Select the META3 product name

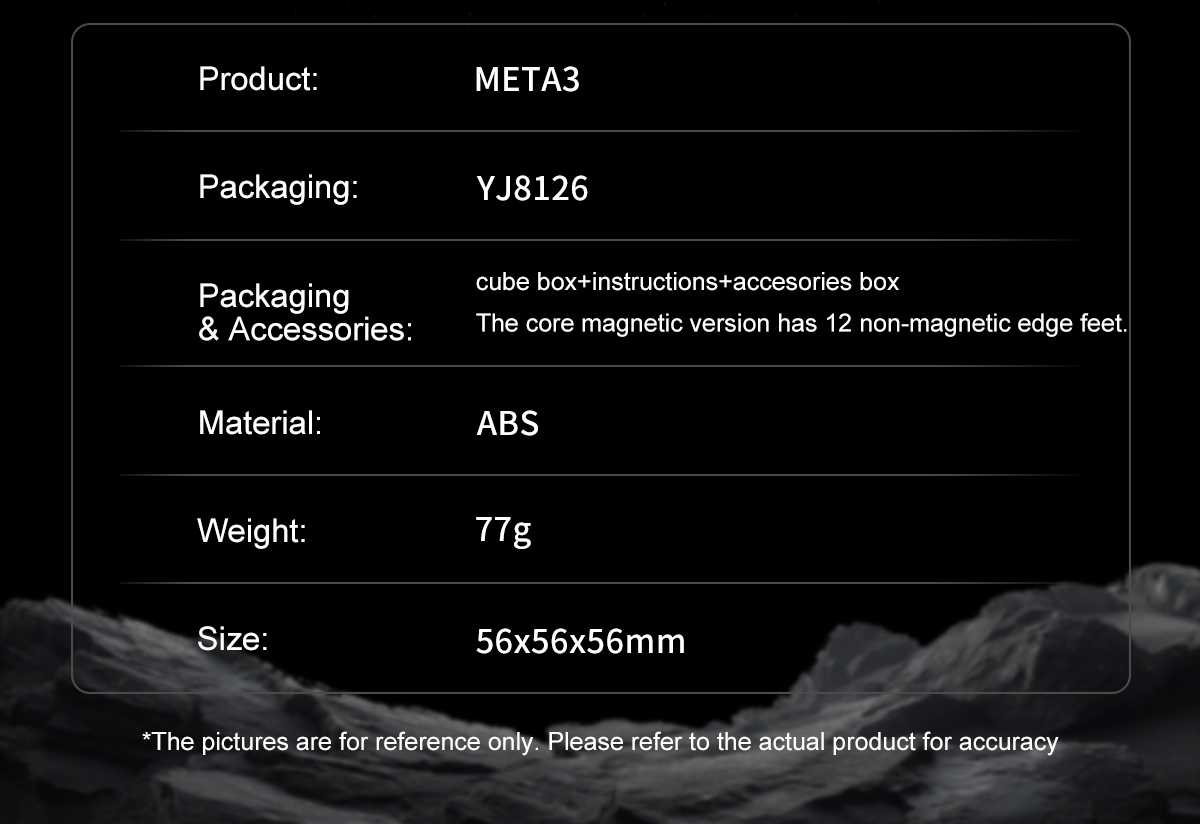click(527, 80)
